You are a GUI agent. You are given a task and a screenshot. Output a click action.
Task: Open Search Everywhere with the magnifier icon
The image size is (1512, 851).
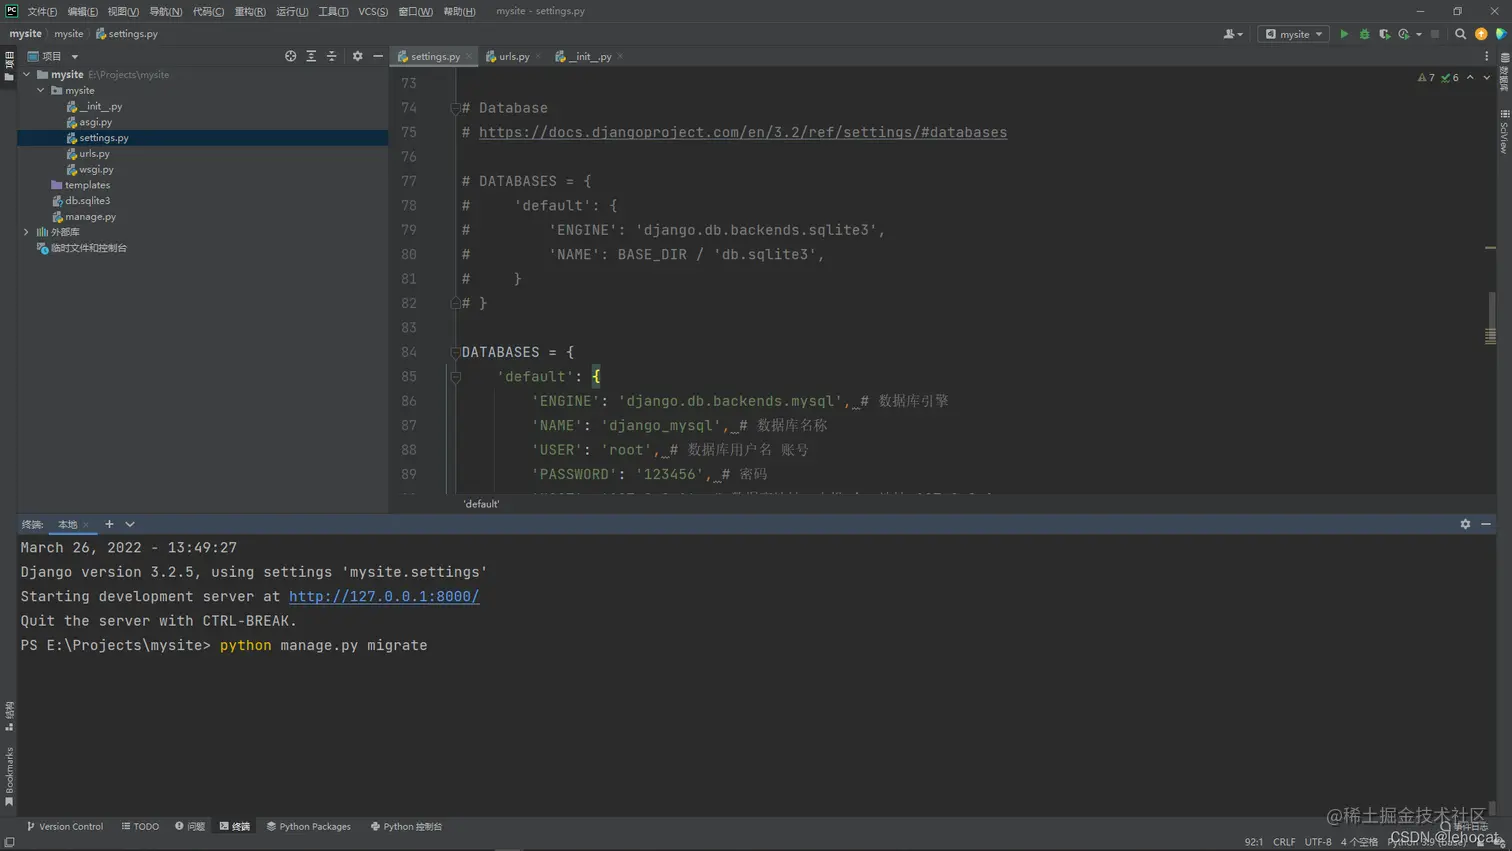point(1460,34)
